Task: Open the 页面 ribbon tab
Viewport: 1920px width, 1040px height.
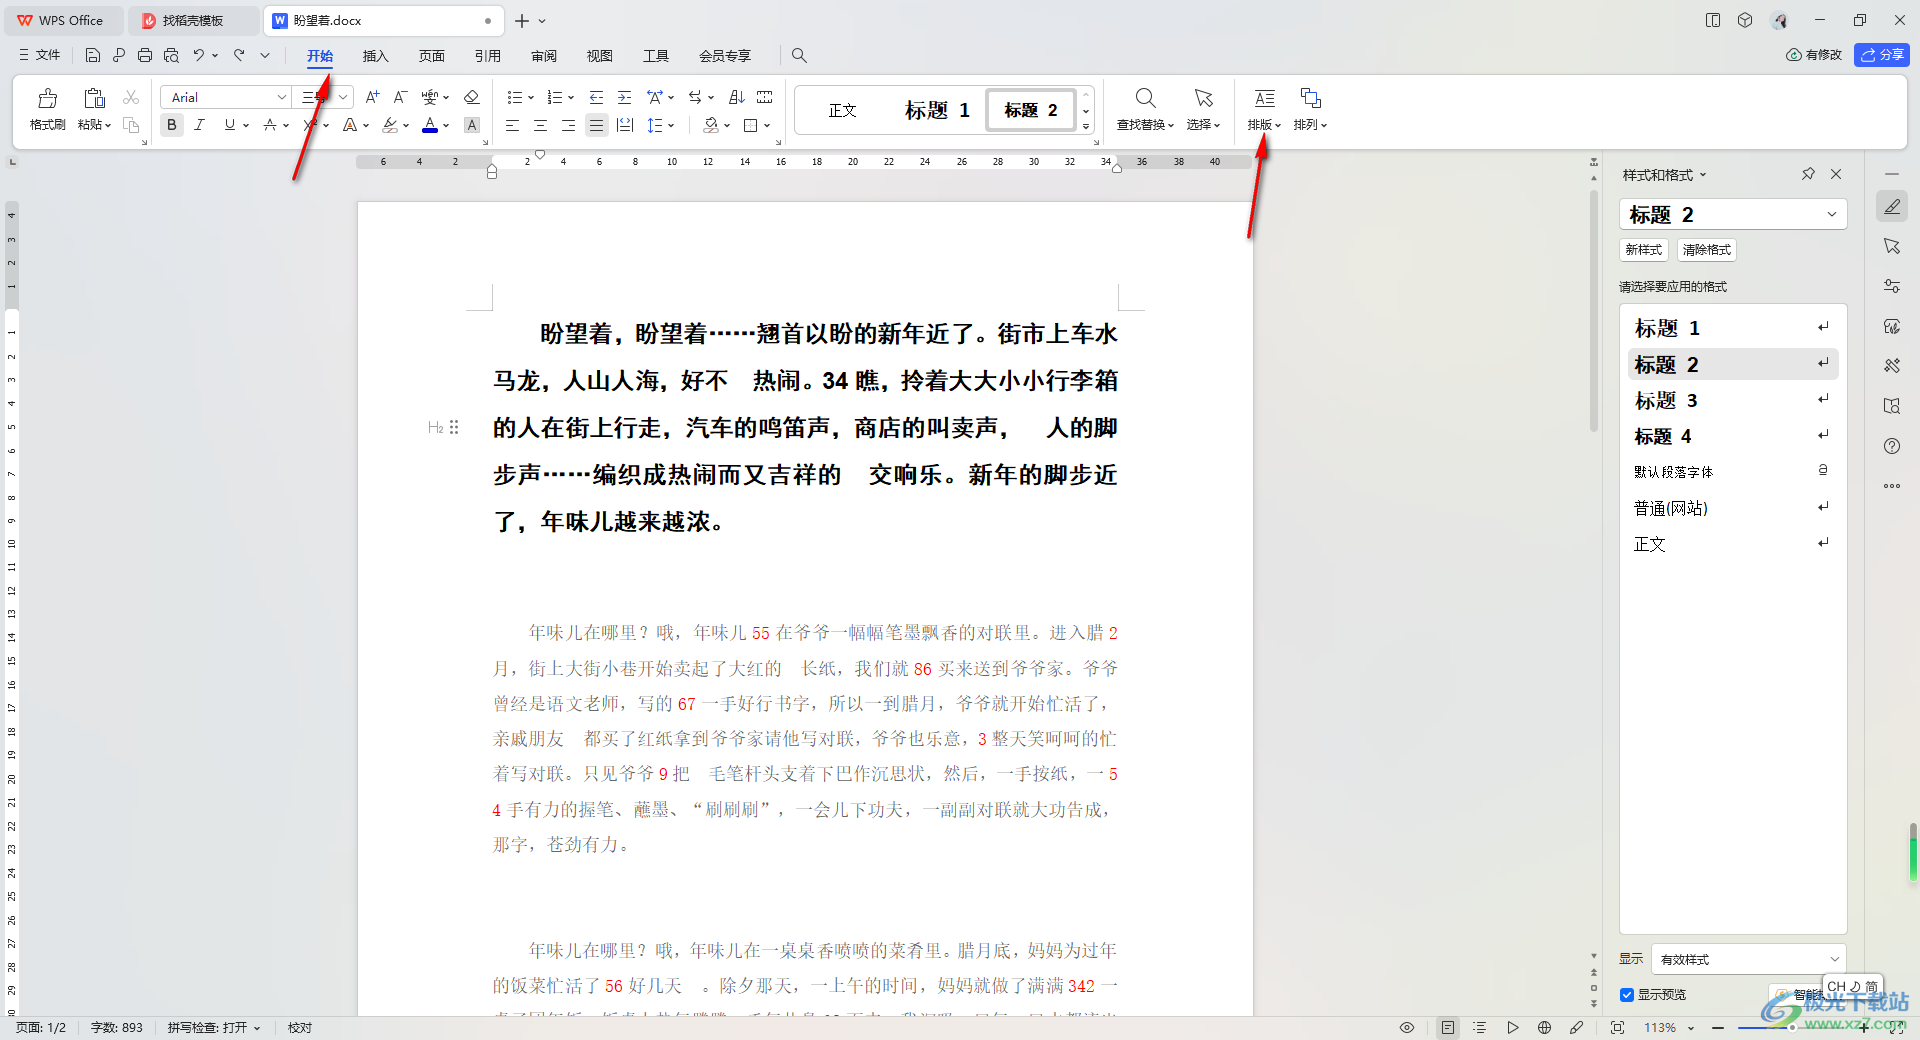Action: click(431, 56)
